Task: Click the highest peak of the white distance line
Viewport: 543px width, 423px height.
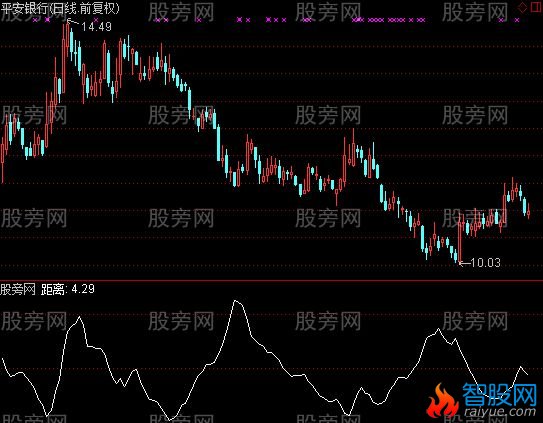Action: click(x=235, y=301)
